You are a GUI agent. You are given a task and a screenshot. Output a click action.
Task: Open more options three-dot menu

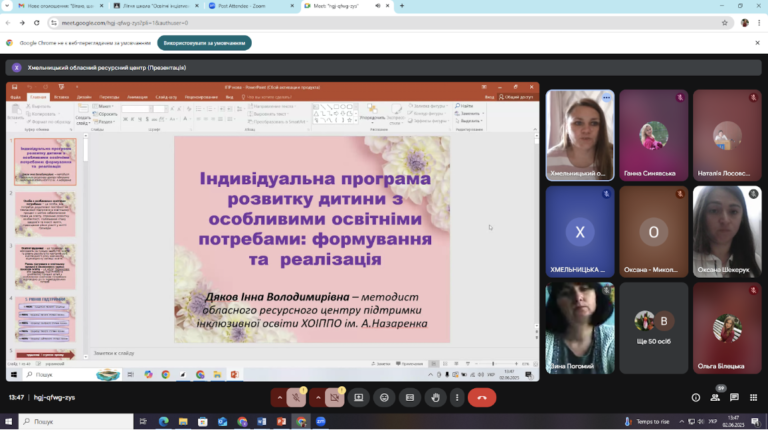click(x=457, y=398)
